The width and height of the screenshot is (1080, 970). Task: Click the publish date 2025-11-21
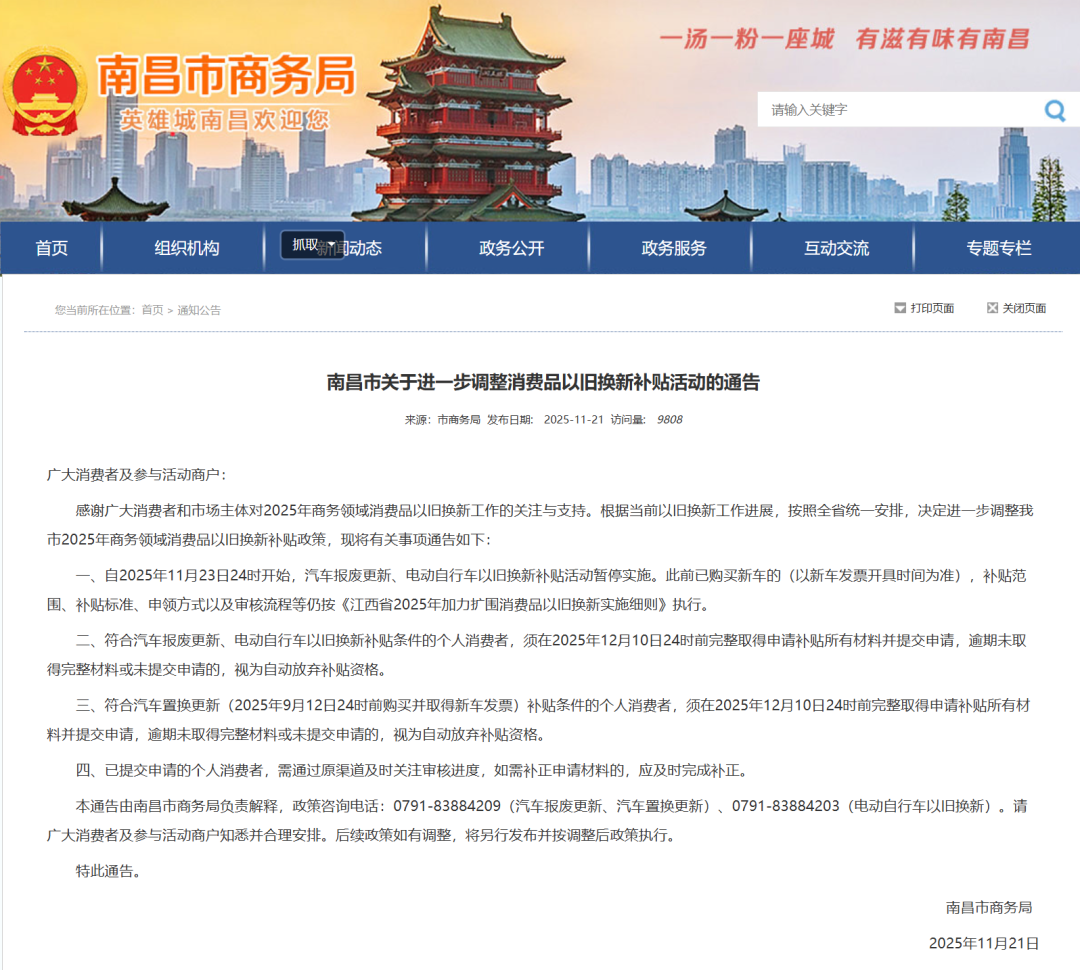click(573, 420)
